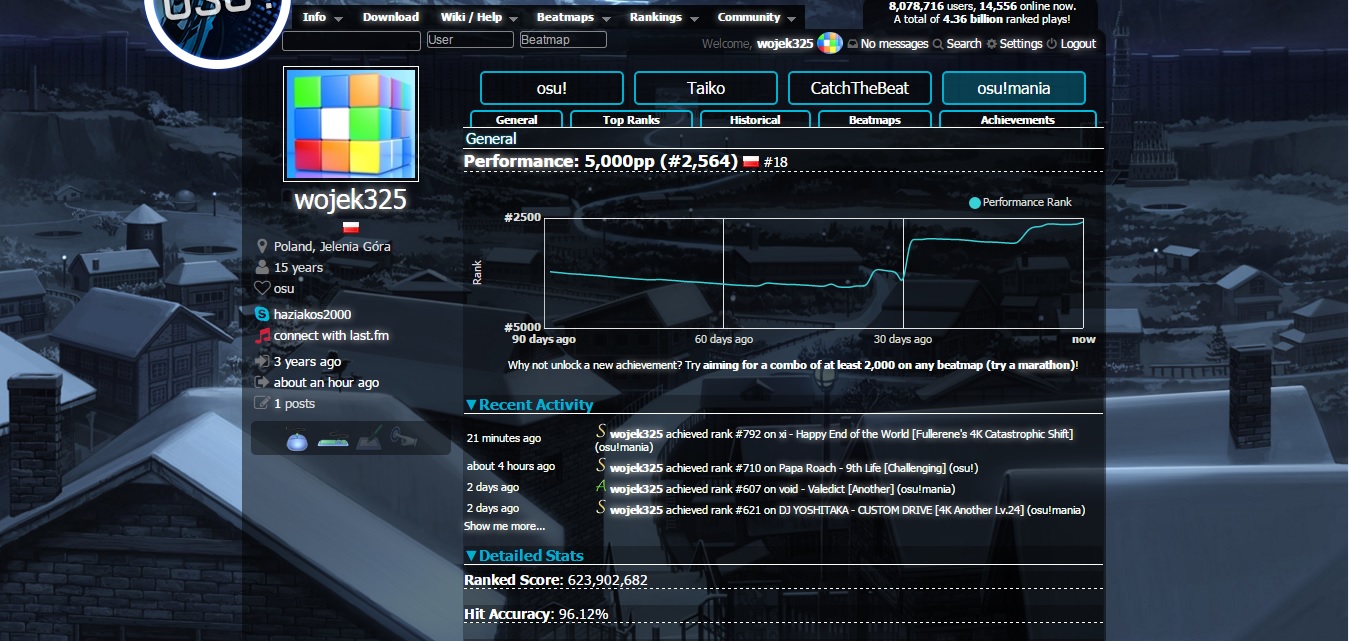Click the last.fm music note icon

[x=263, y=336]
